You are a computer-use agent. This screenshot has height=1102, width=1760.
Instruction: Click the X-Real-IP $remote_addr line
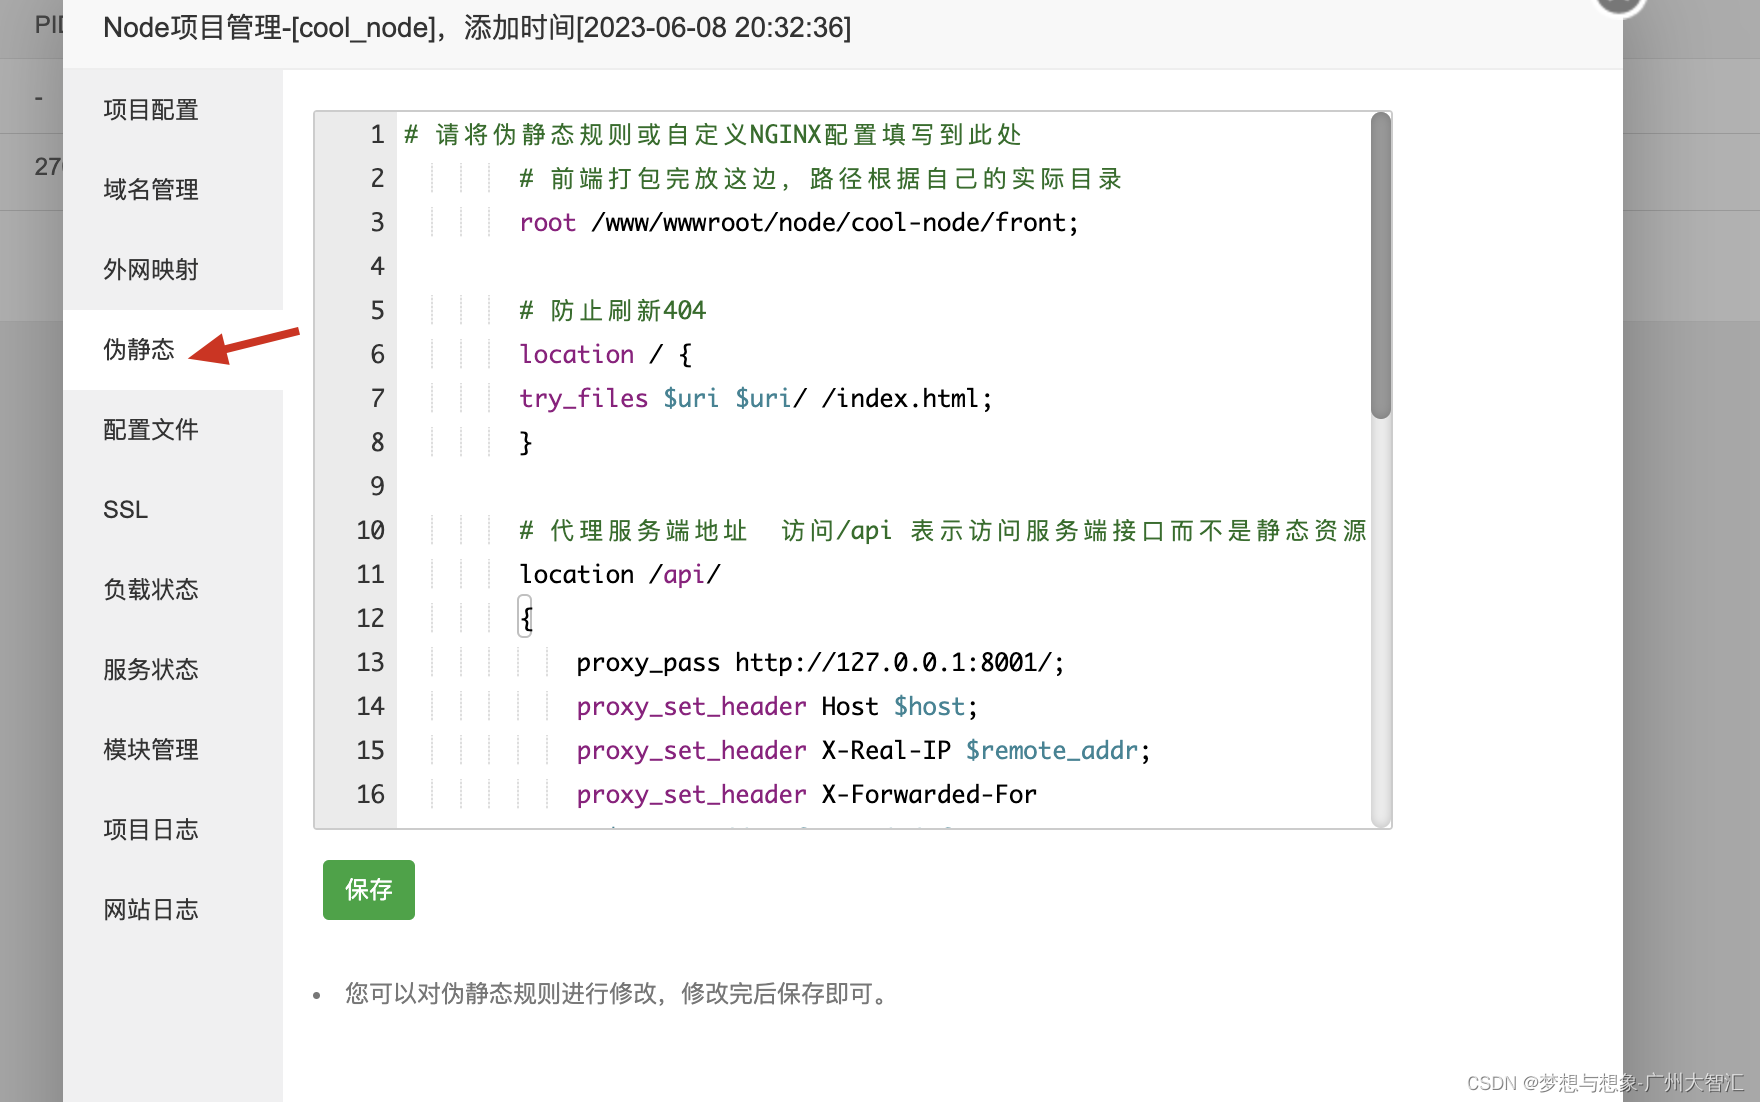pyautogui.click(x=864, y=751)
